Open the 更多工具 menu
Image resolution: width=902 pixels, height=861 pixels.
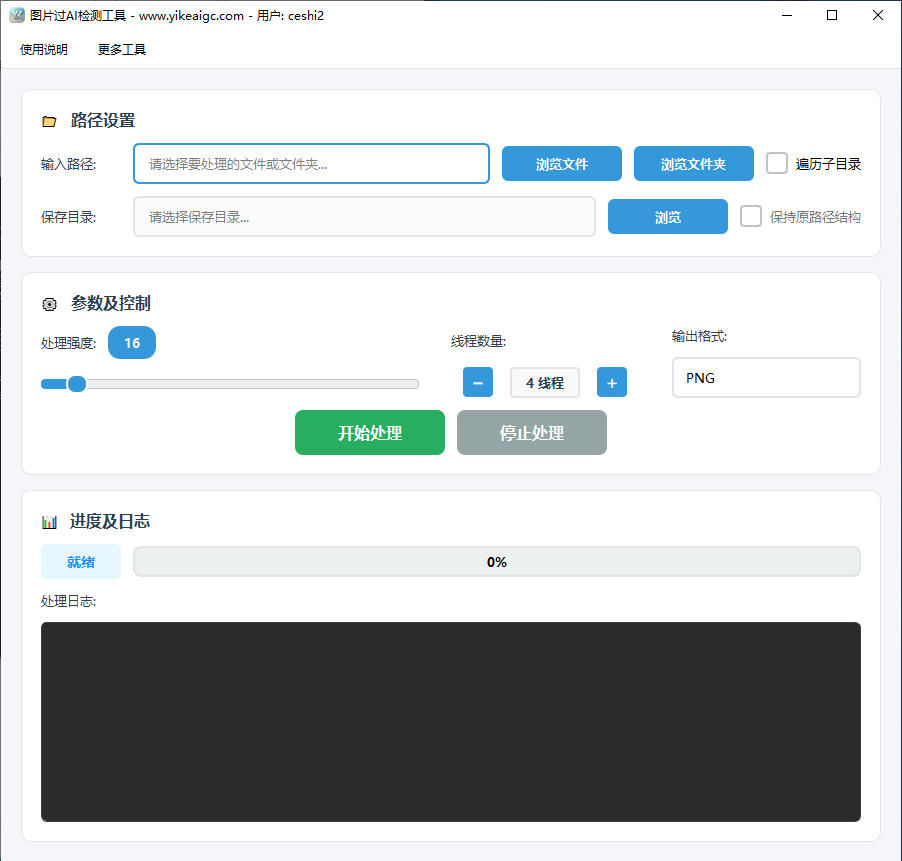(122, 49)
